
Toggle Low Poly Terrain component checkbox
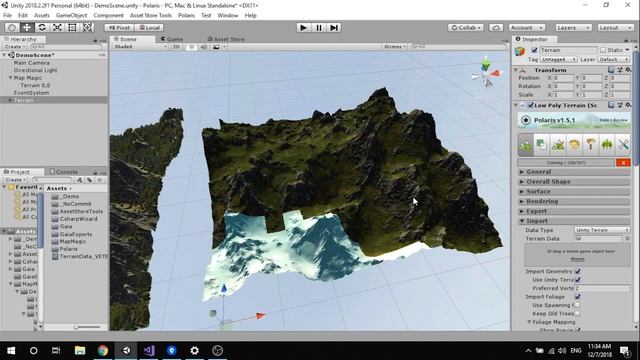coord(531,105)
